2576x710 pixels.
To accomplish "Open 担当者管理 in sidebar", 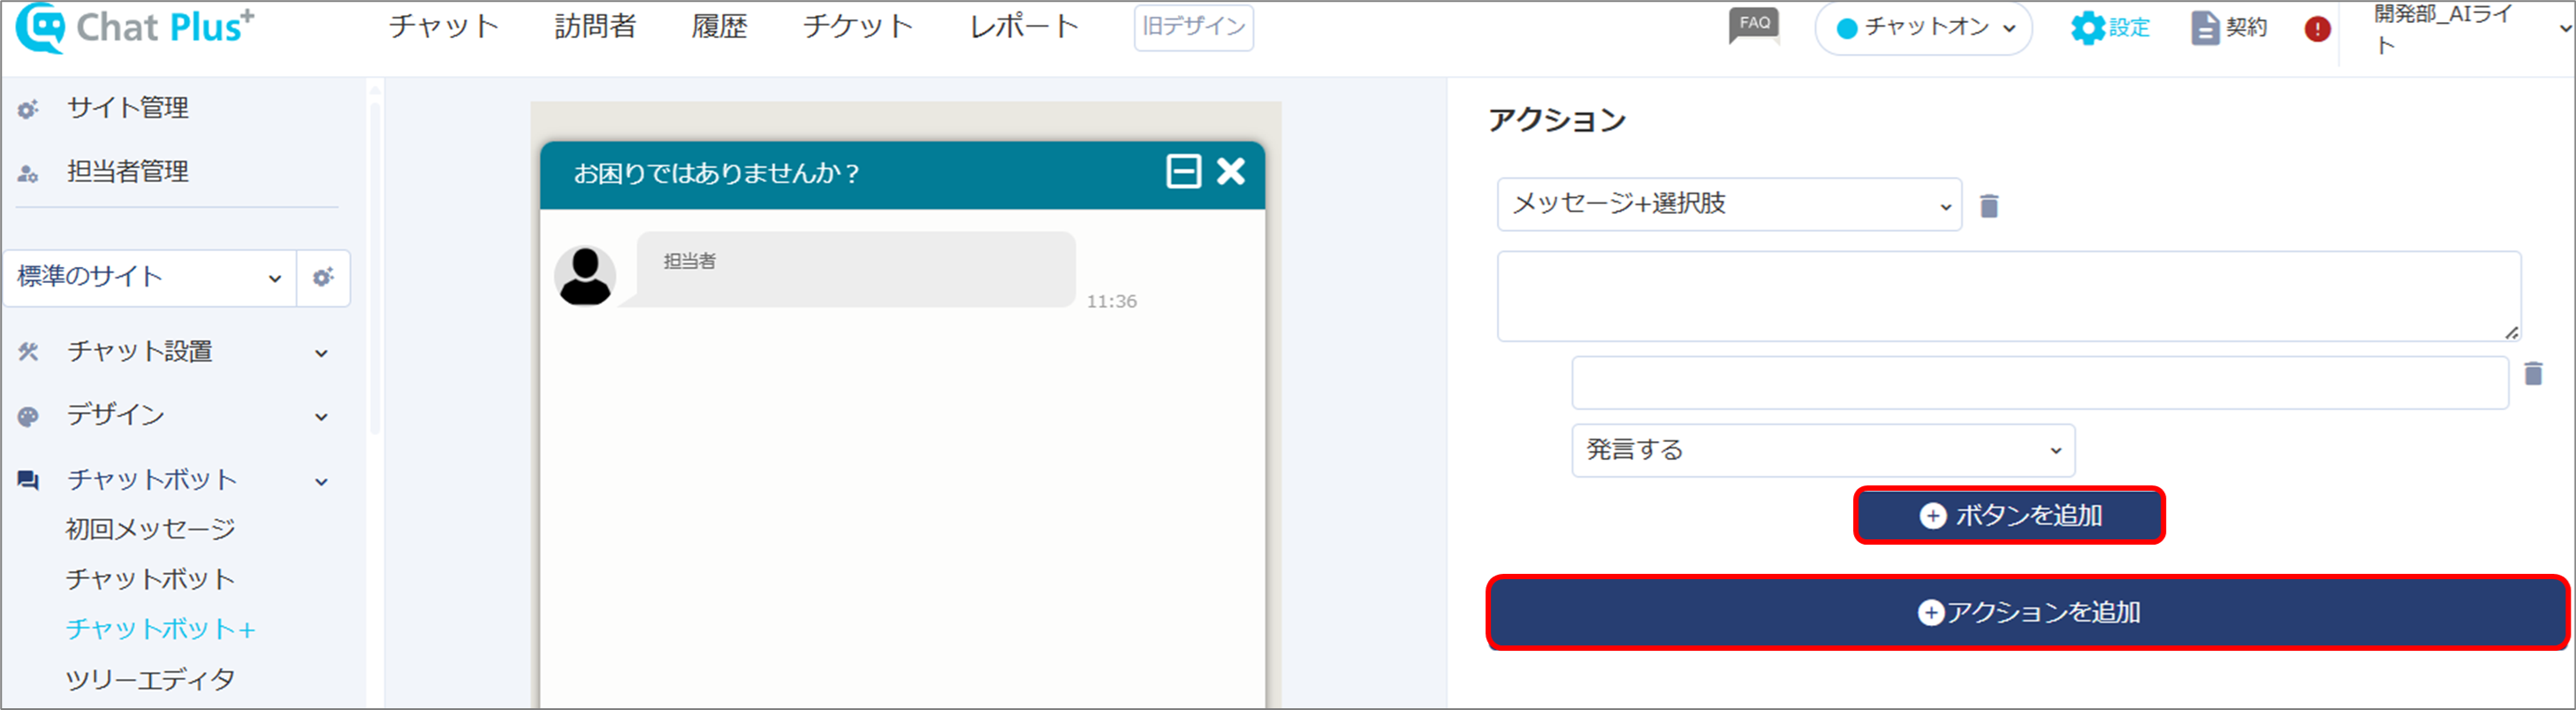I will [x=127, y=172].
